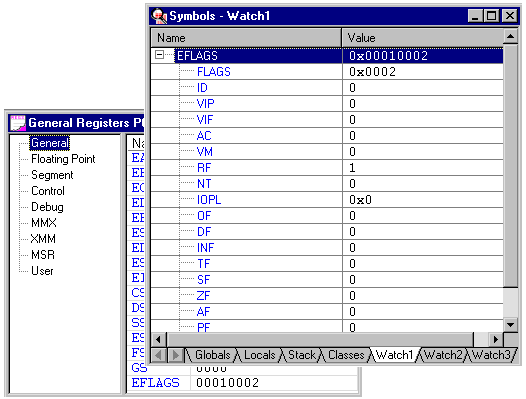Select the Segment register group
The height and width of the screenshot is (399, 526).
point(52,175)
